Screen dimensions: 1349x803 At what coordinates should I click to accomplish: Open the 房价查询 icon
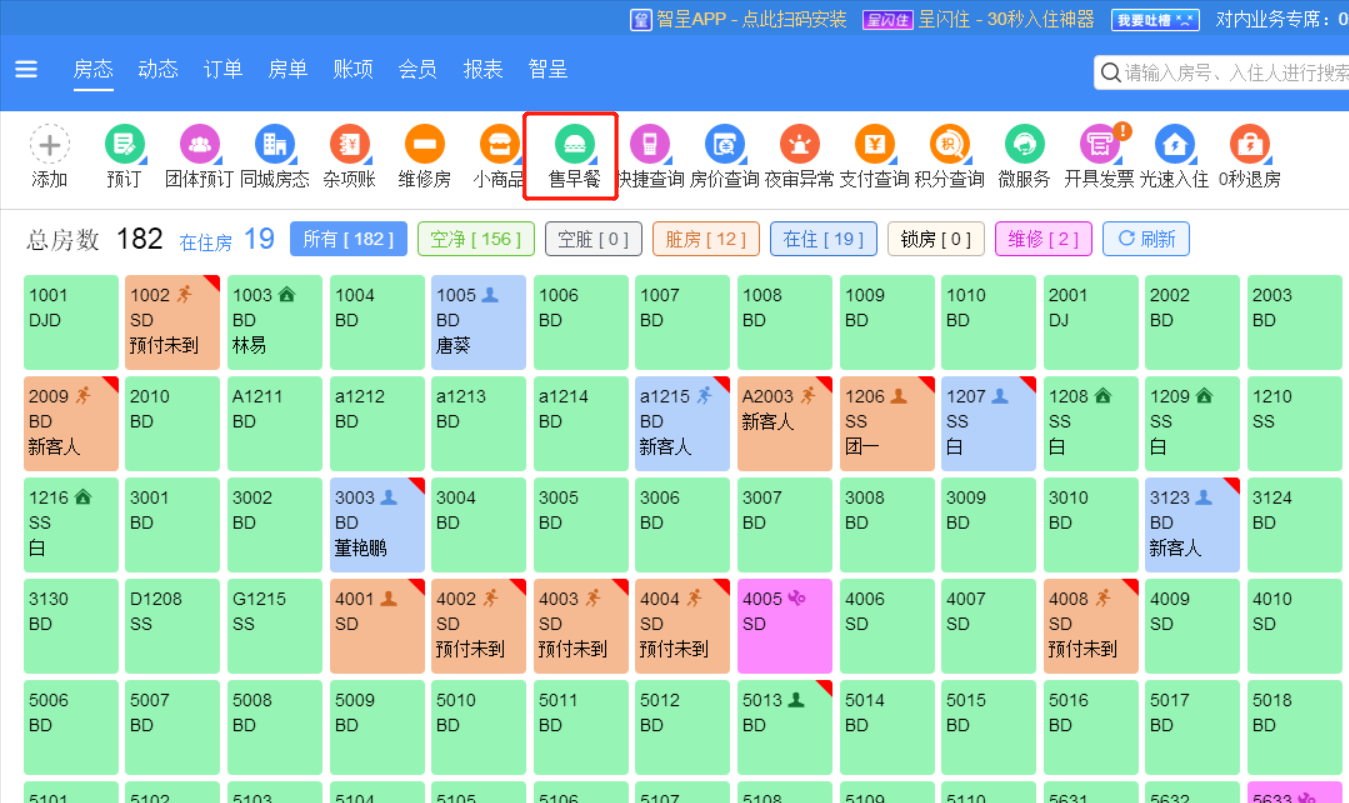(x=724, y=145)
